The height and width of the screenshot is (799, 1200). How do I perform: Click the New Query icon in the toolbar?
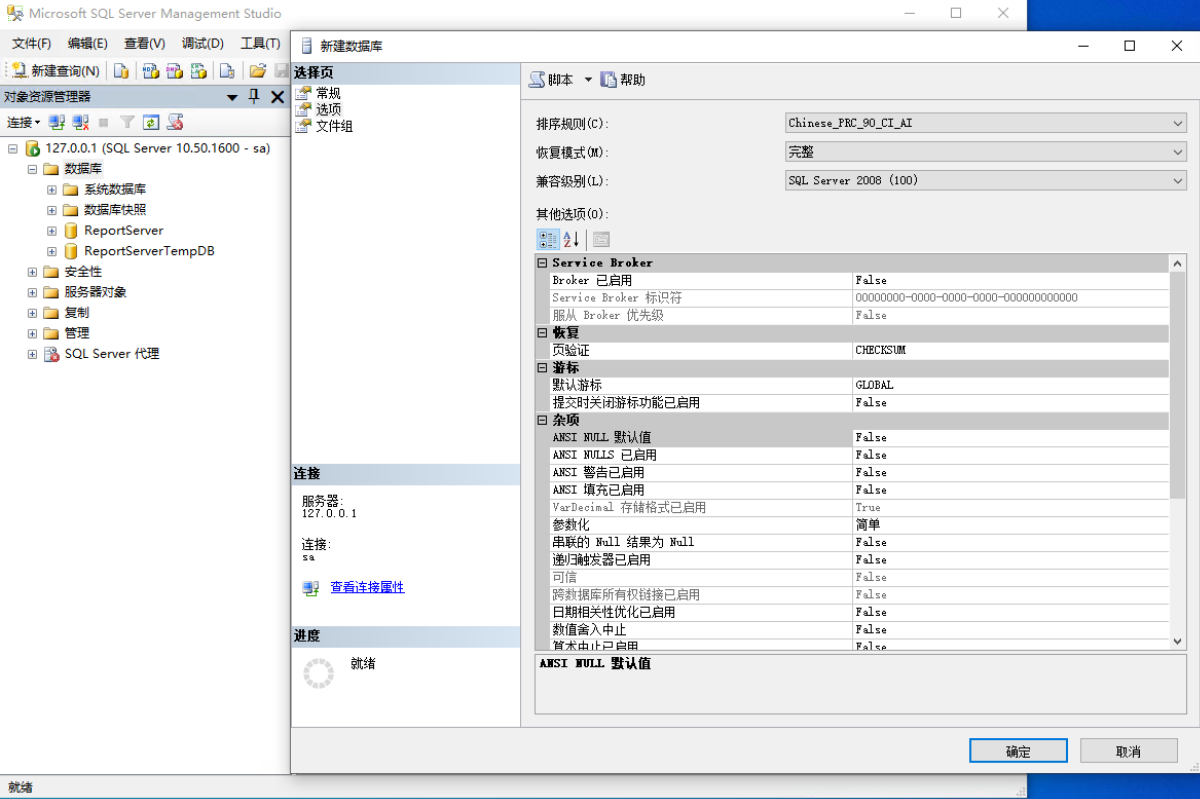(19, 70)
